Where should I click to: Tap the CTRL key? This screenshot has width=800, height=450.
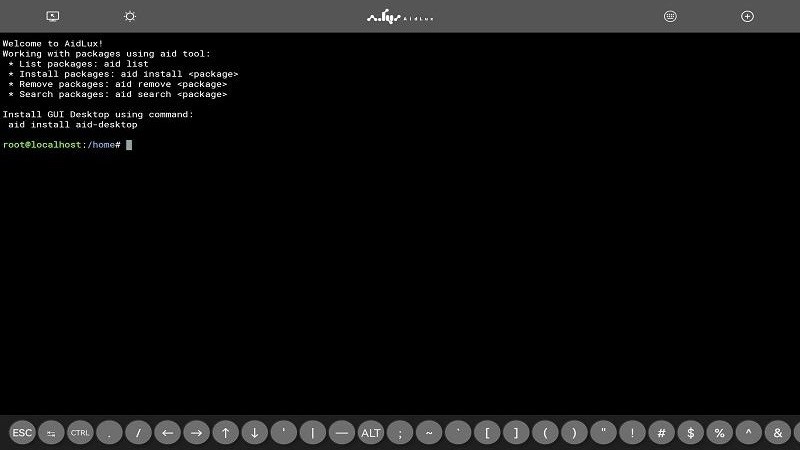(x=80, y=433)
